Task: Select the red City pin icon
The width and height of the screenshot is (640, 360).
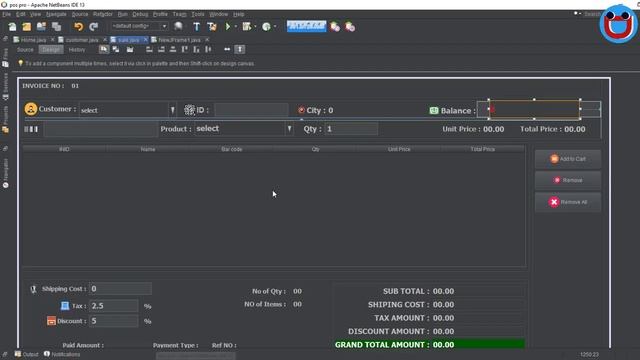Action: point(301,110)
